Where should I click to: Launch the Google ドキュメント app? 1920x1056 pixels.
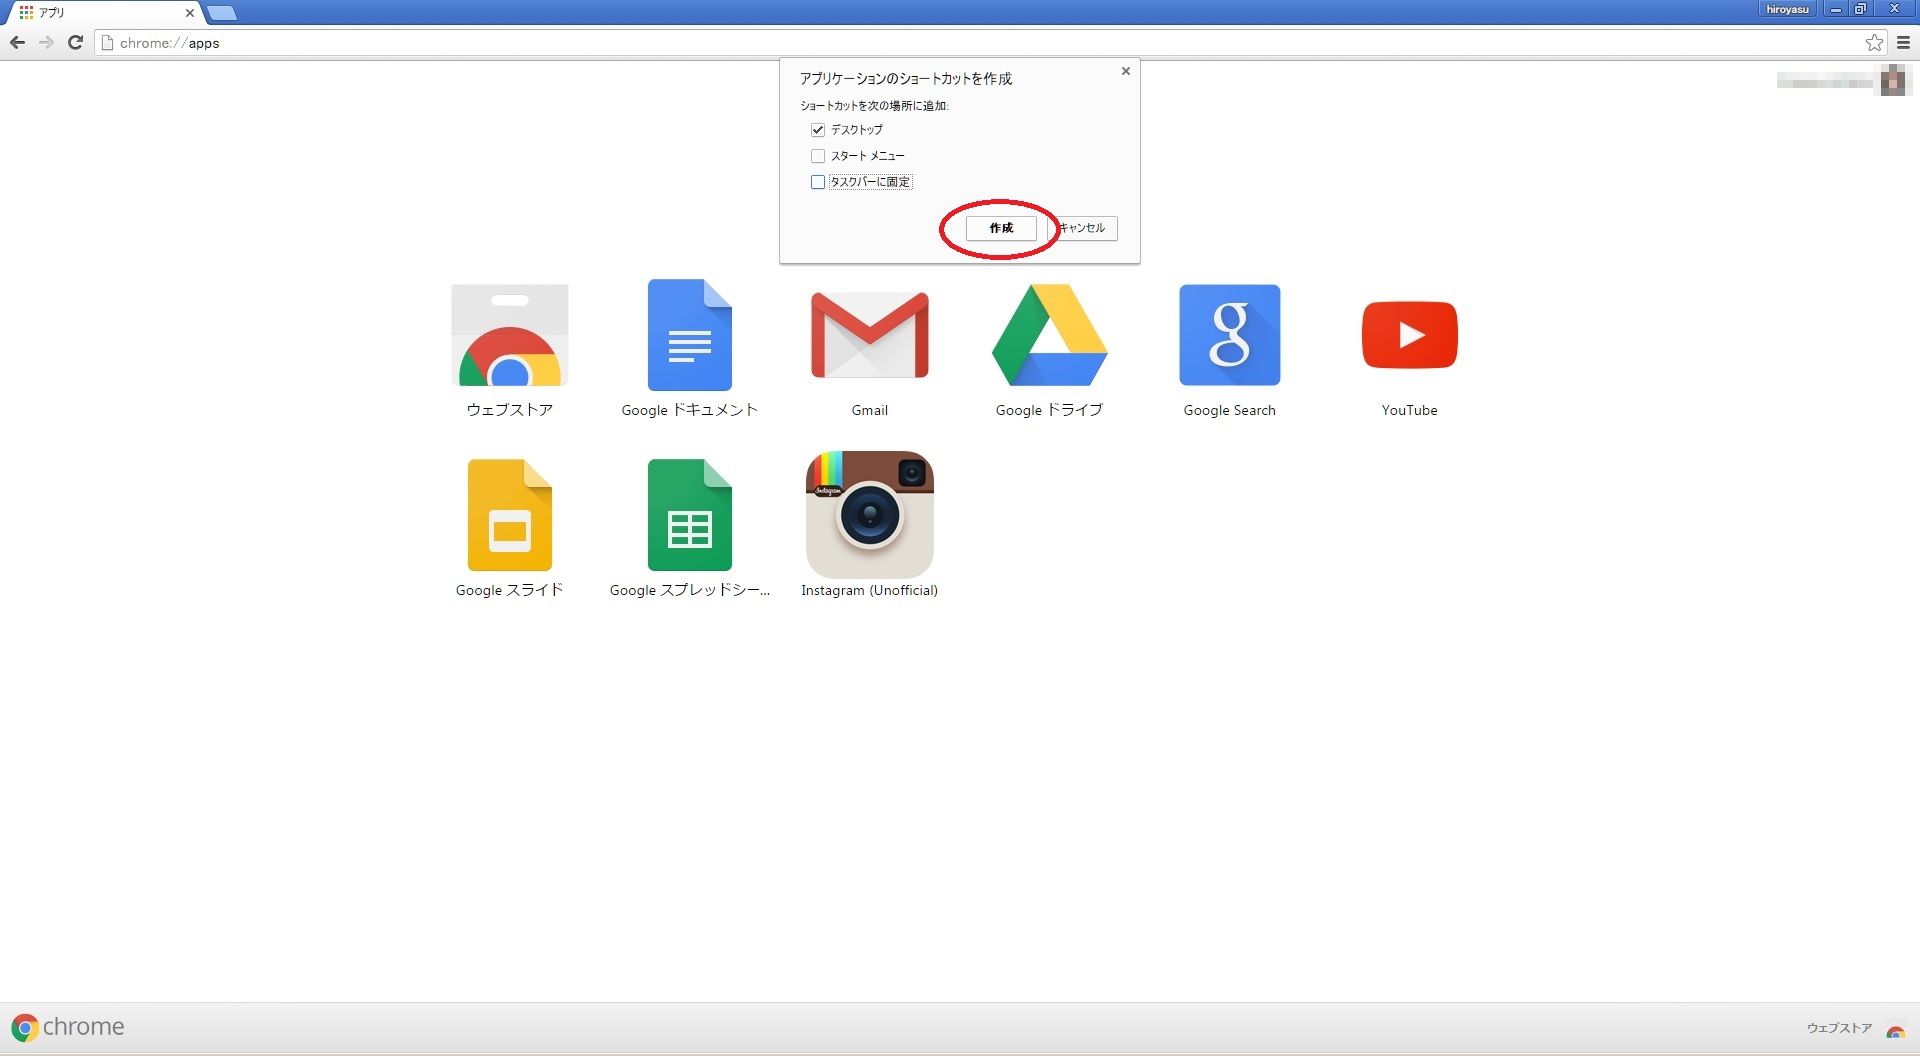click(x=690, y=335)
